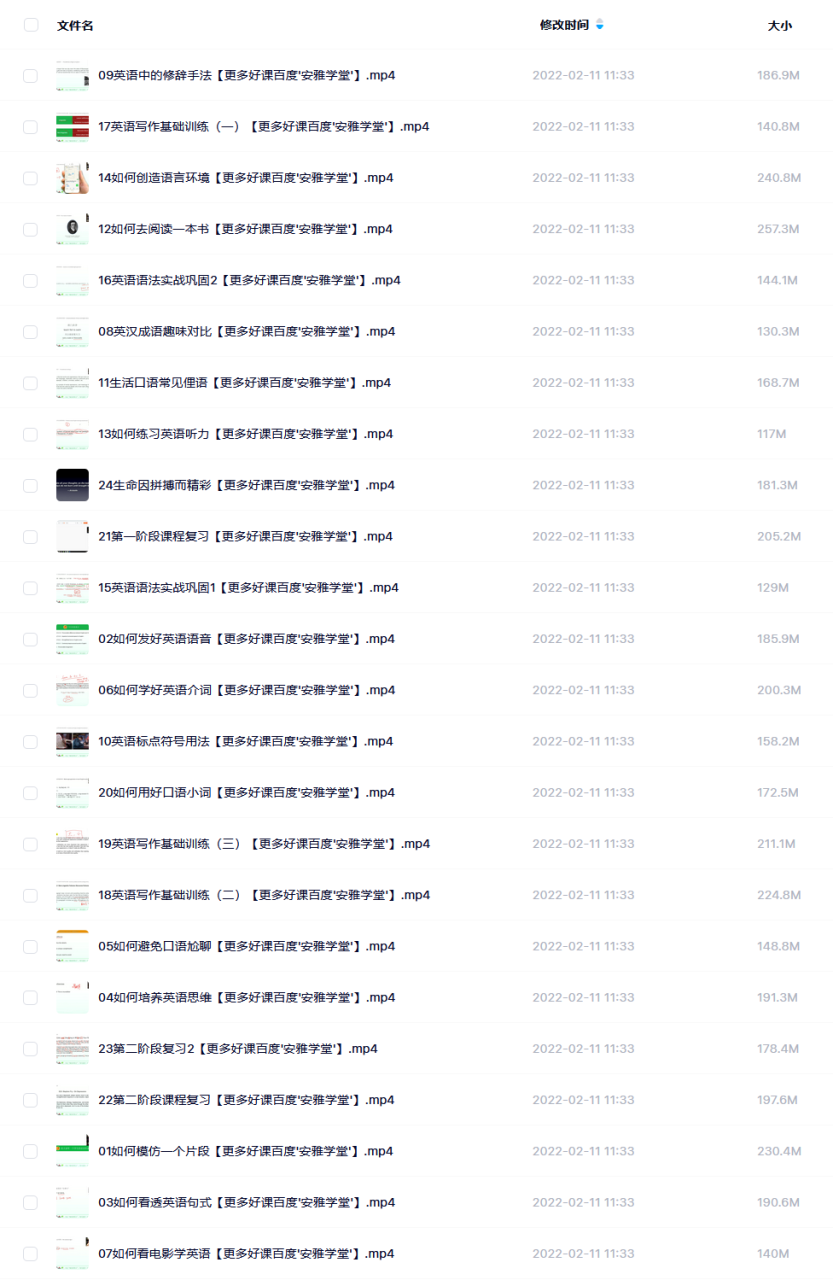Click the 修改时间 column header text
This screenshot has height=1280, width=833.
click(x=564, y=25)
